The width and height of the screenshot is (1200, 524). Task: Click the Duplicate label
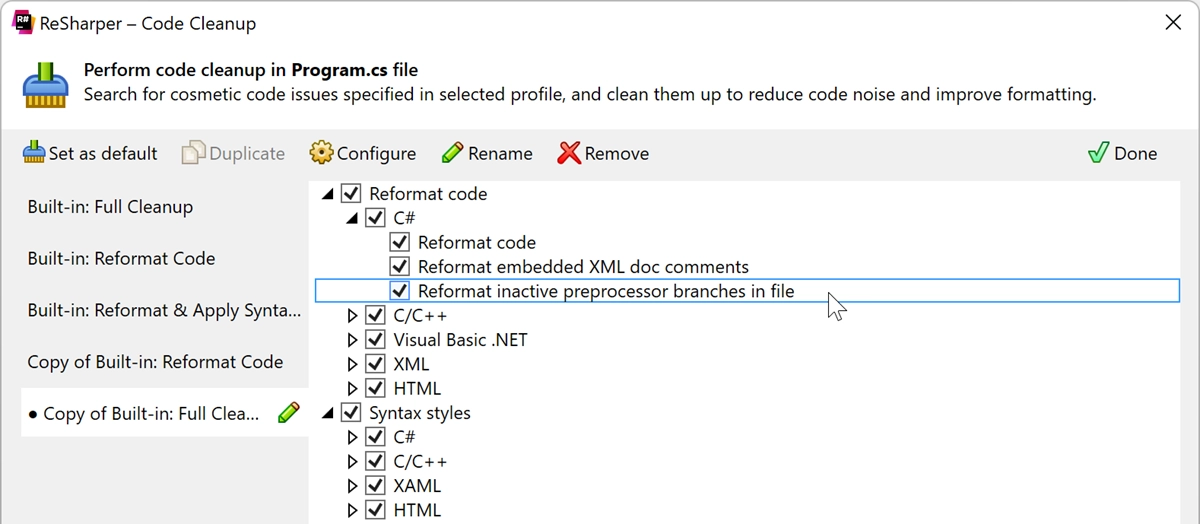[x=247, y=153]
